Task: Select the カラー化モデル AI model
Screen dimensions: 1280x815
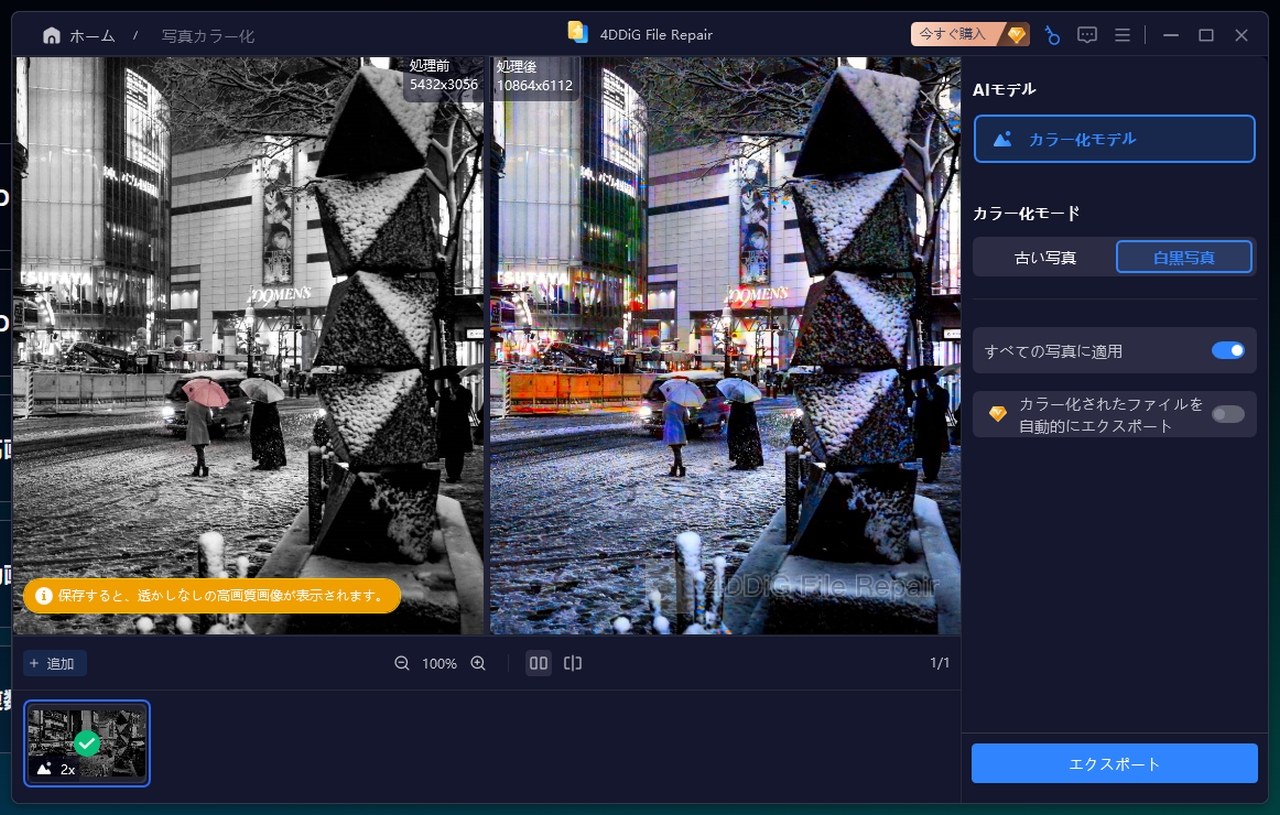Action: (x=1114, y=139)
